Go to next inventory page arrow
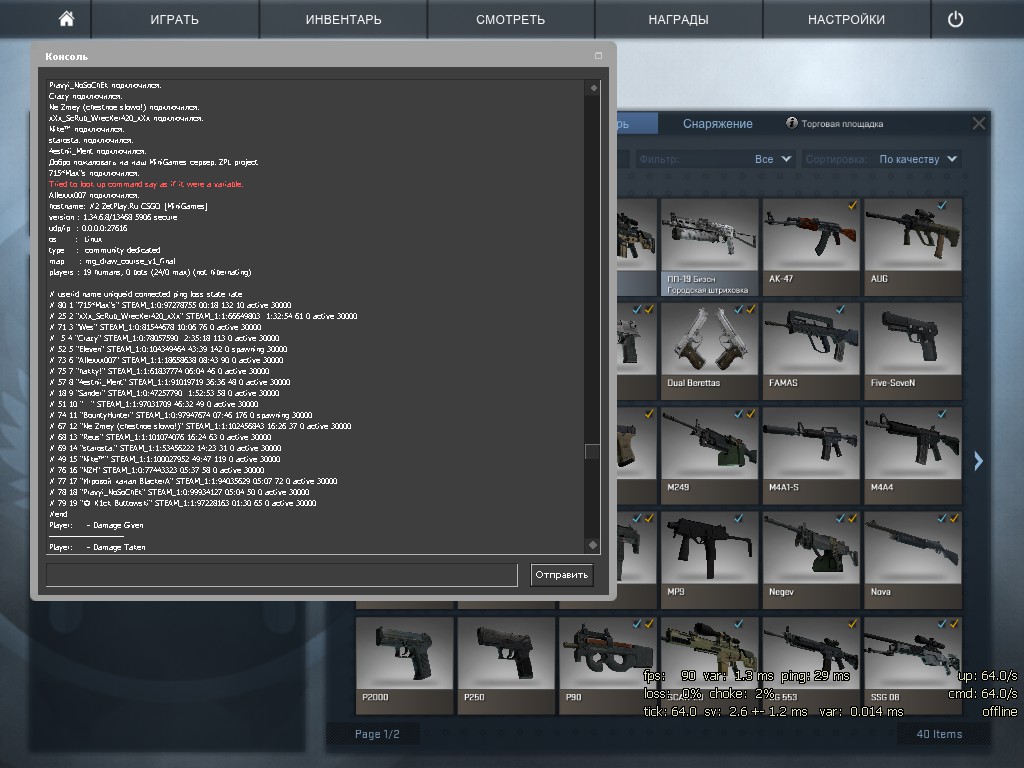 coord(978,460)
